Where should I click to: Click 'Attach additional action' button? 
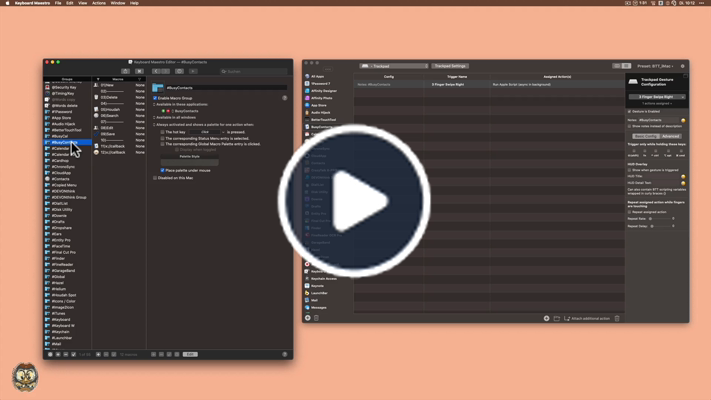click(x=587, y=318)
